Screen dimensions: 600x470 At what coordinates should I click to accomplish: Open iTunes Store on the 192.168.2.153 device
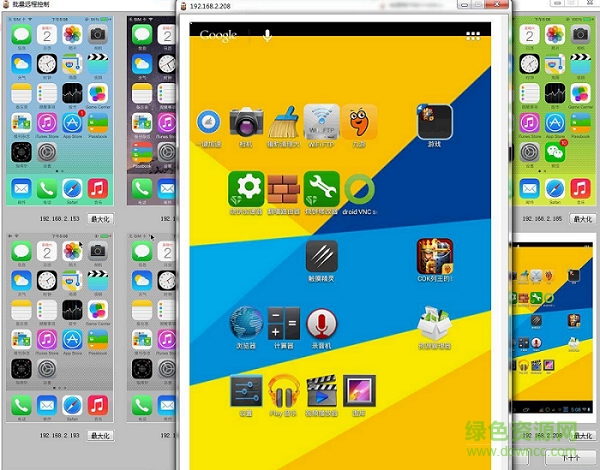point(47,122)
